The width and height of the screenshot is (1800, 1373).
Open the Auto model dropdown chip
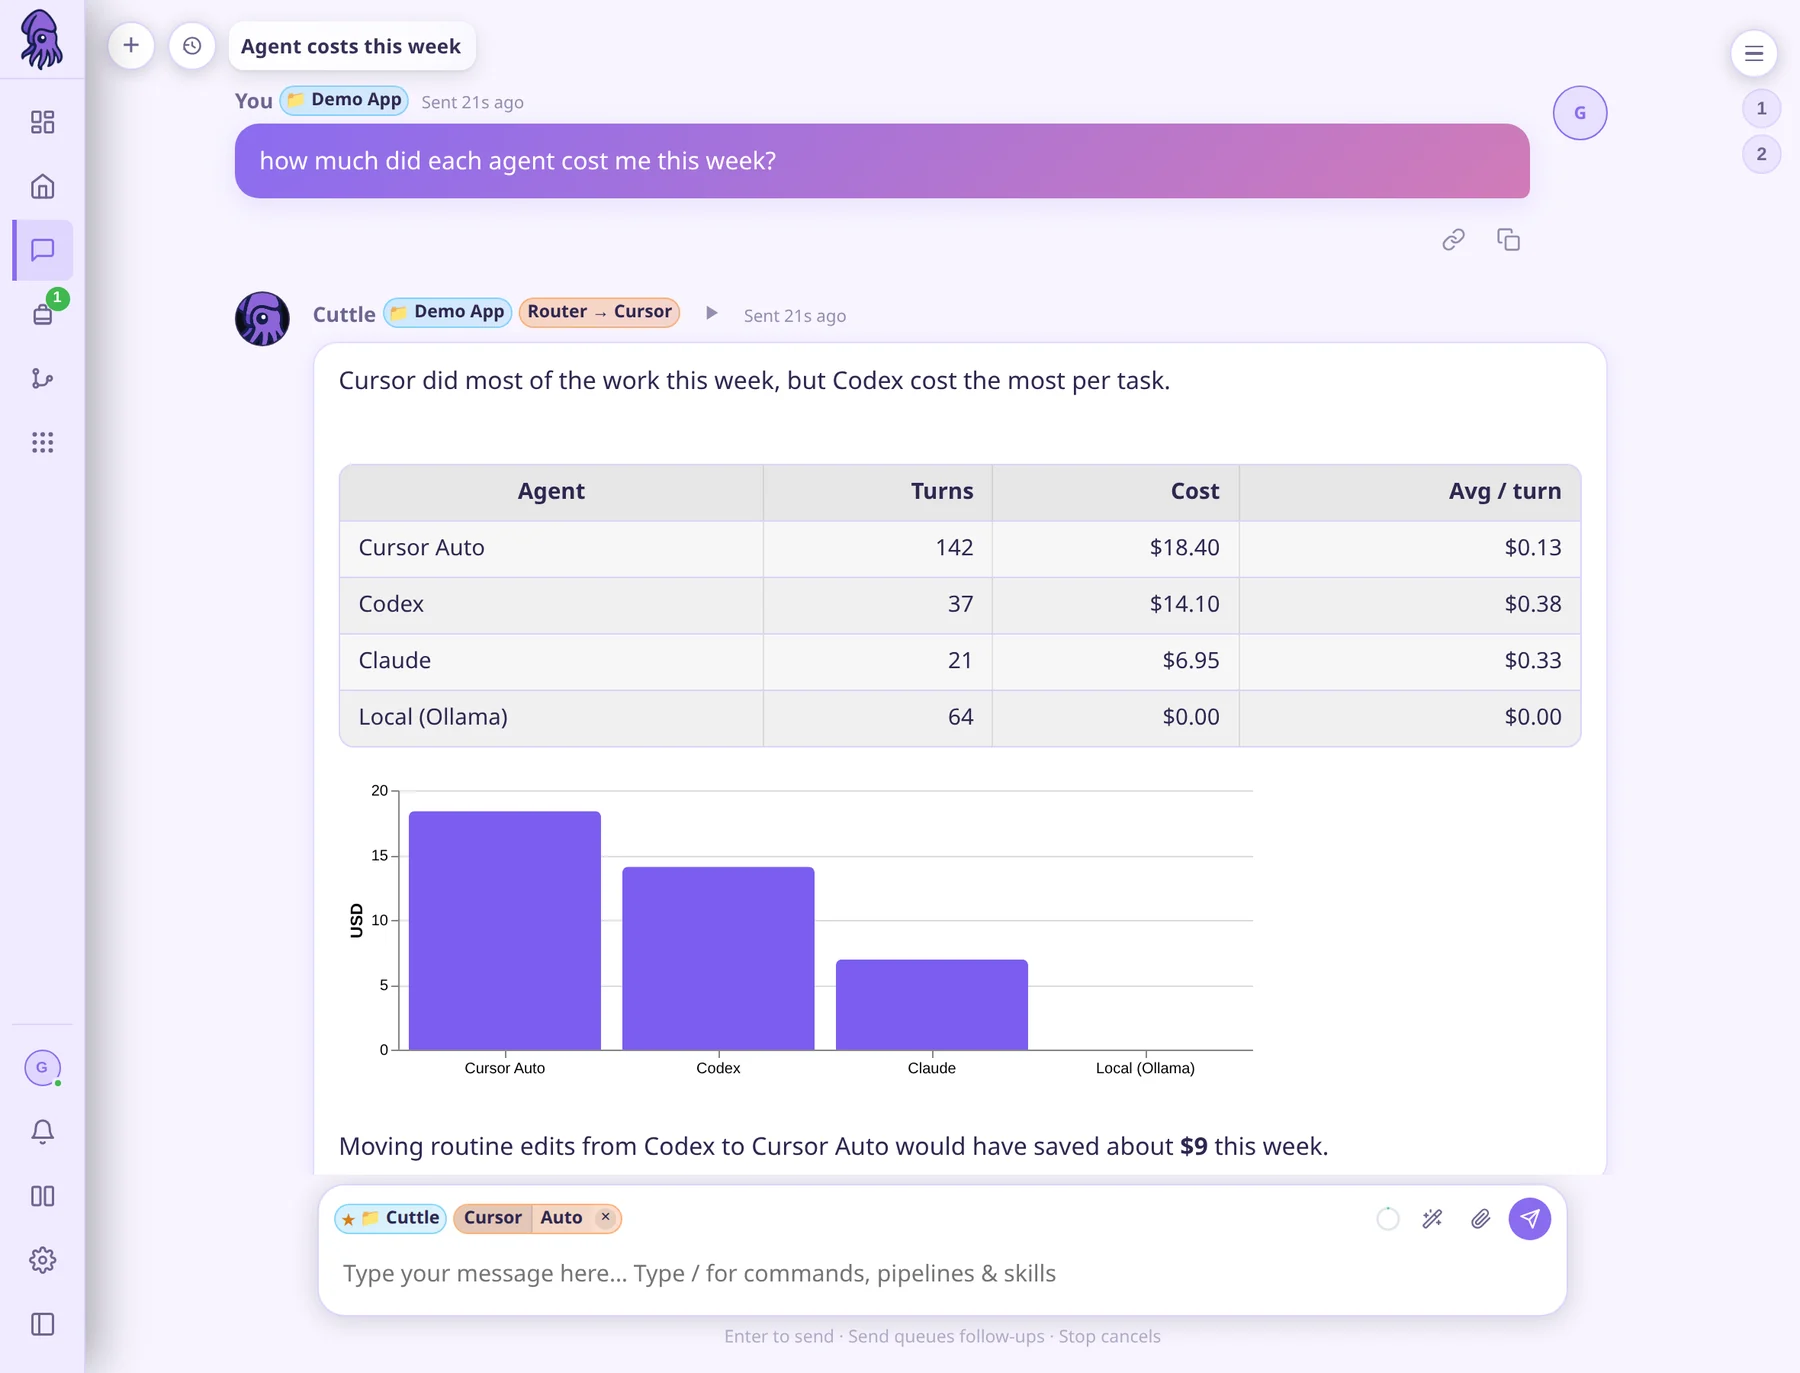click(x=561, y=1218)
